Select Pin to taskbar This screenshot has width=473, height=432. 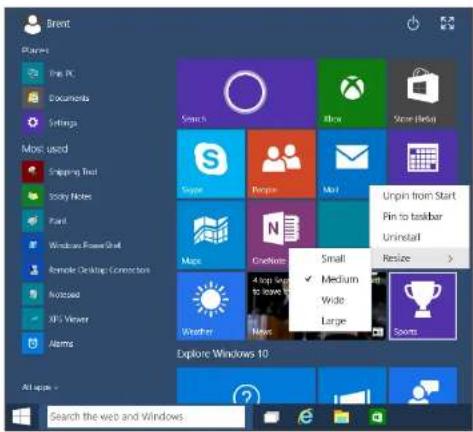pos(419,216)
